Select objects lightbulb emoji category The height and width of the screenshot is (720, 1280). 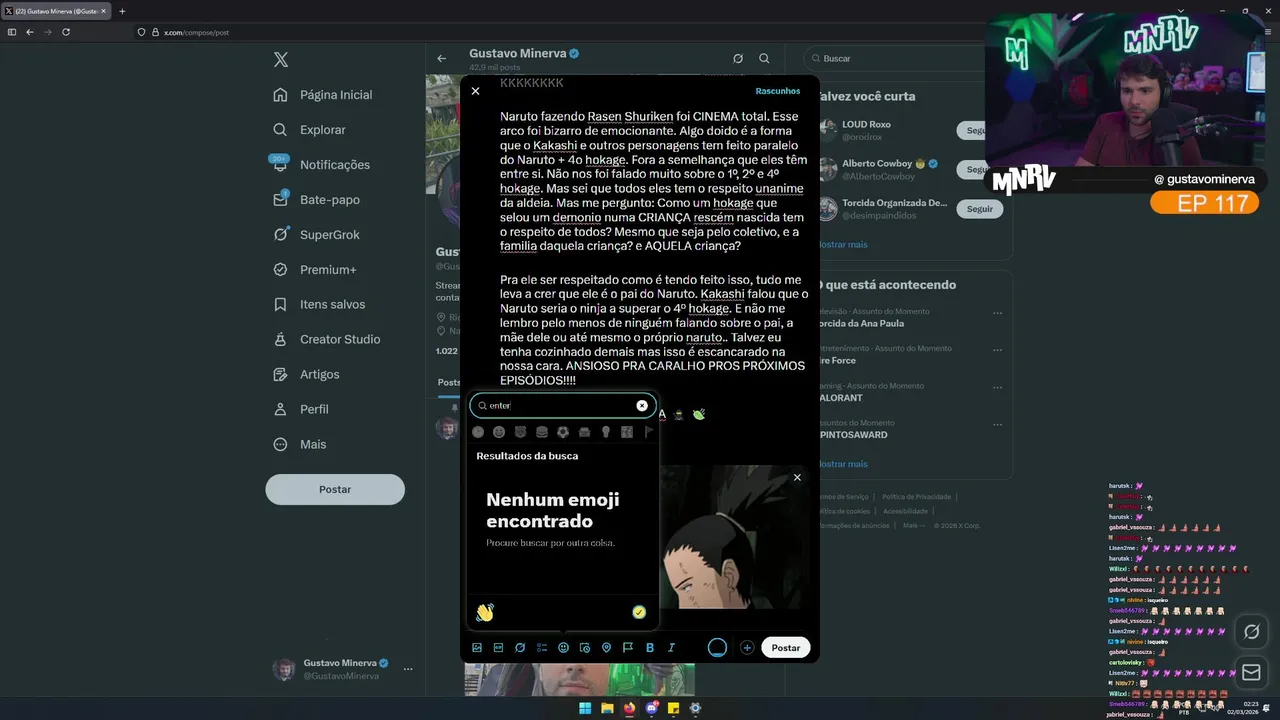[x=606, y=432]
